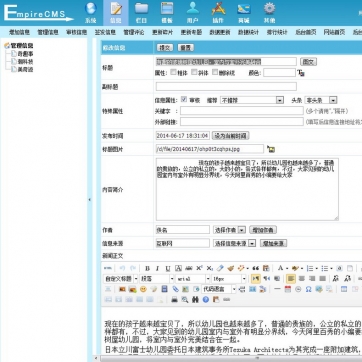Image resolution: width=362 pixels, height=362 pixels.
Task: Browse title image with the folder icon
Action: click(x=271, y=149)
